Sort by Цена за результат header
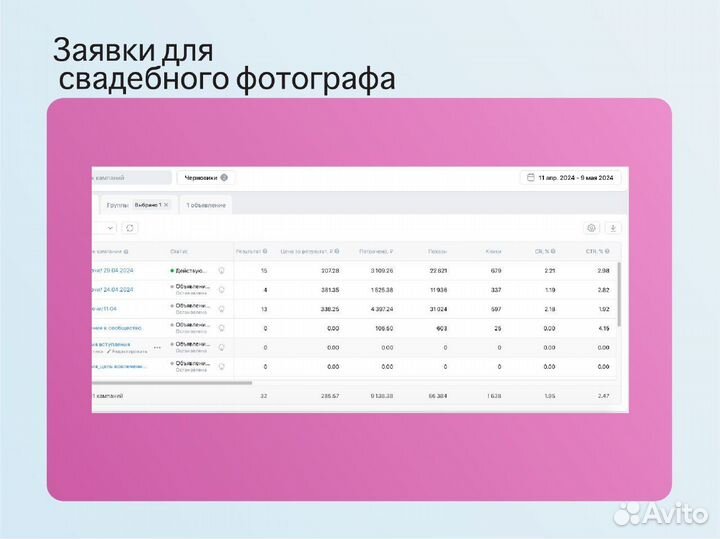 click(307, 252)
